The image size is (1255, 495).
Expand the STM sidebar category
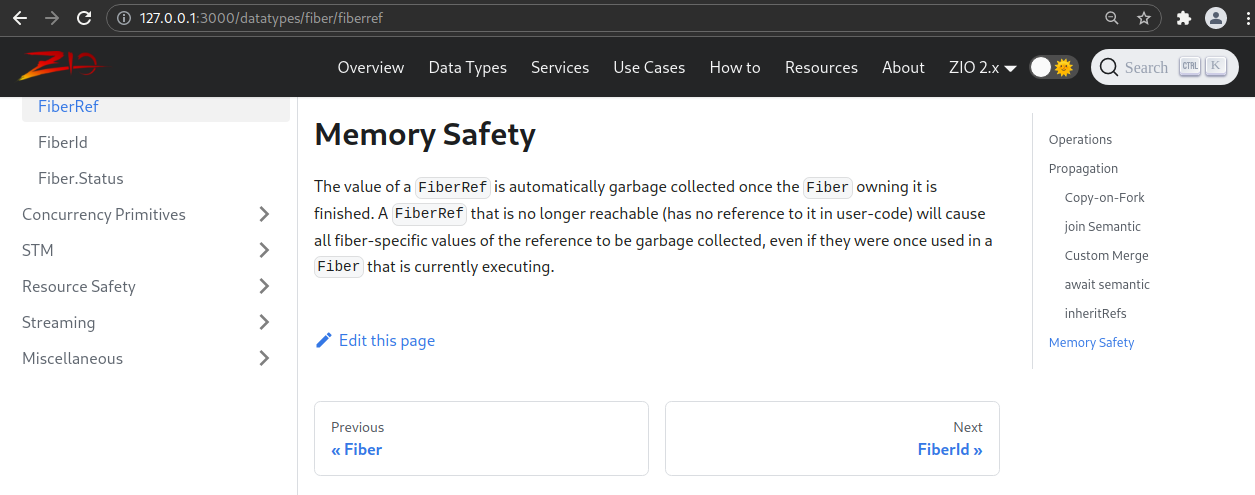point(264,250)
